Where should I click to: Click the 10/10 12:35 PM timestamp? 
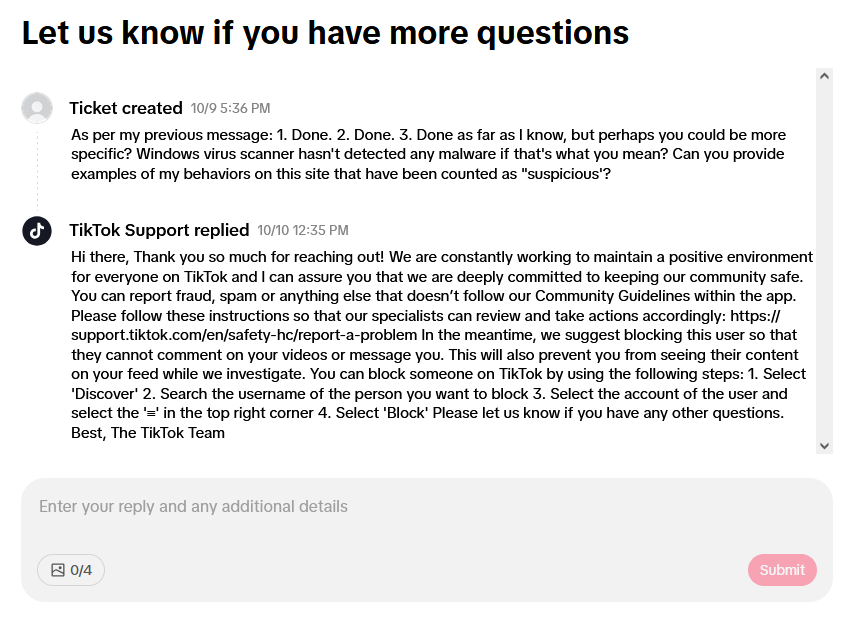coord(303,231)
